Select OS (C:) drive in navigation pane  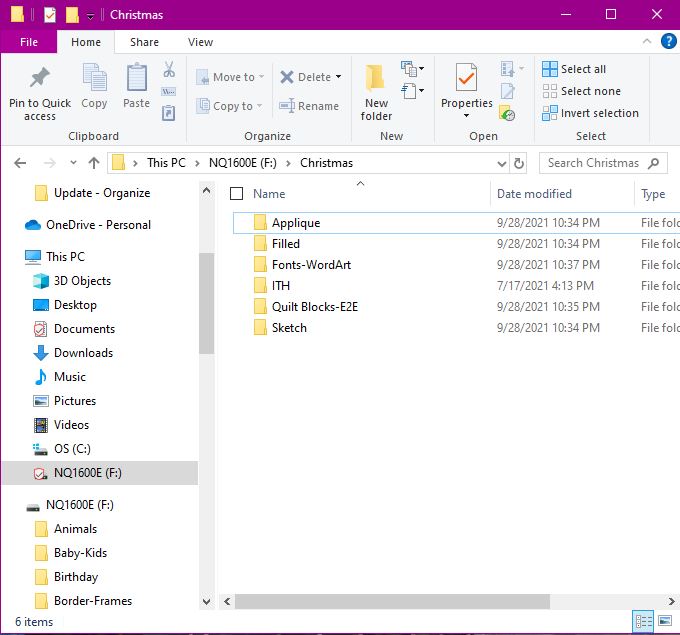[x=62, y=448]
